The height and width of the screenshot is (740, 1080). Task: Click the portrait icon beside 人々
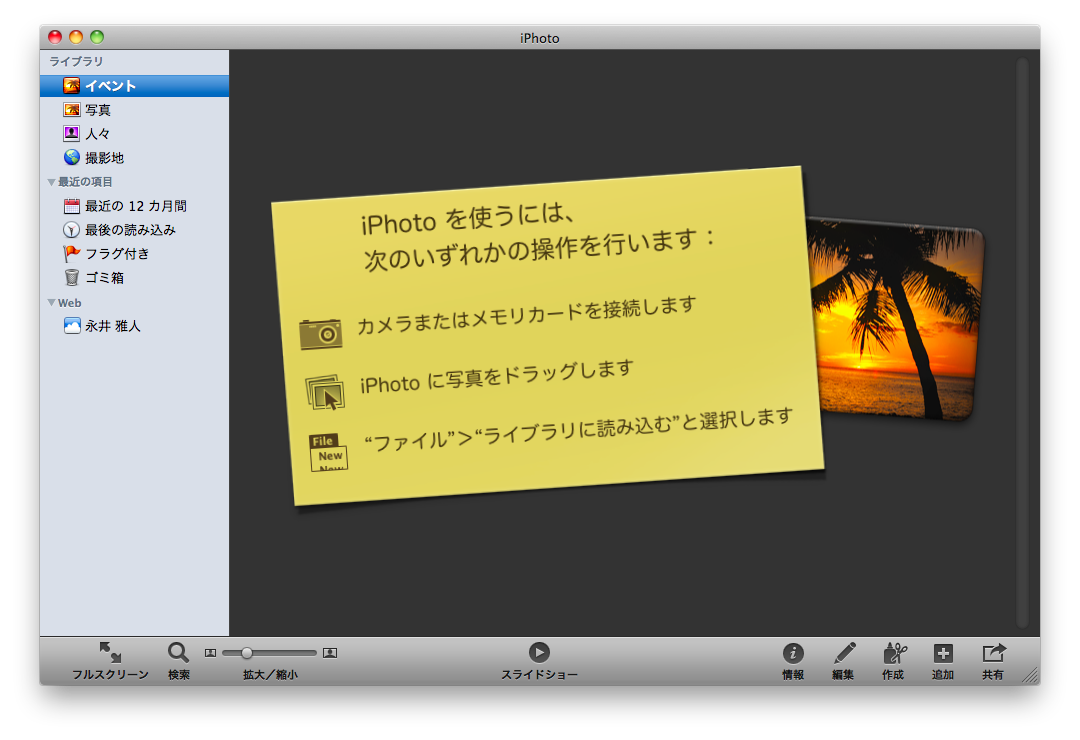coord(72,134)
